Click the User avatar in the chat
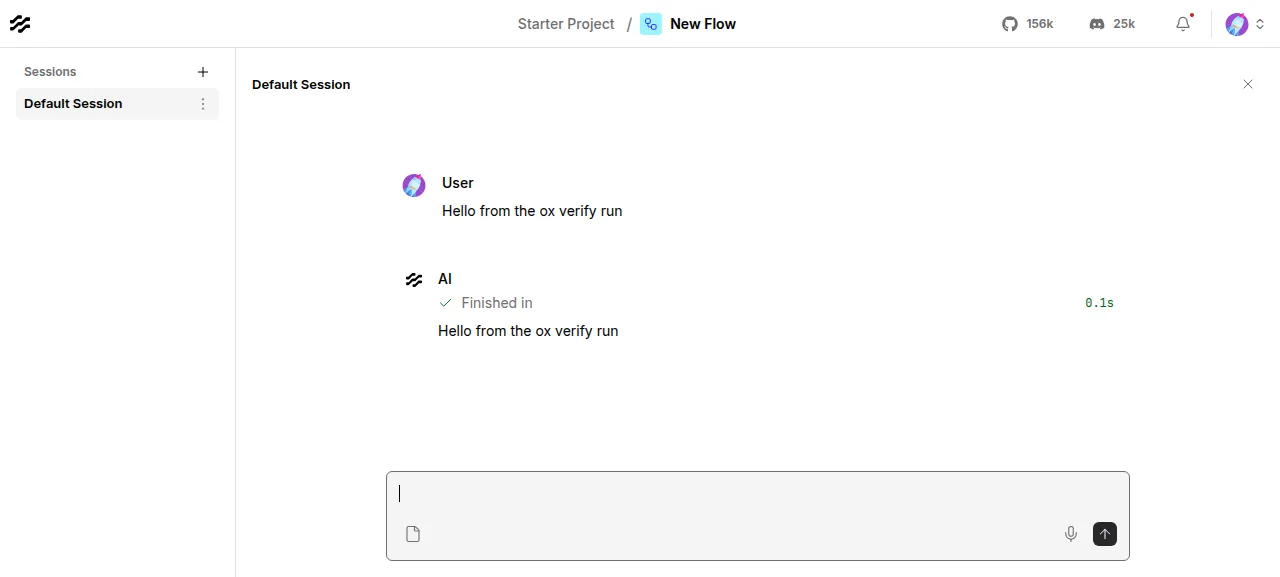The image size is (1280, 577). tap(414, 185)
